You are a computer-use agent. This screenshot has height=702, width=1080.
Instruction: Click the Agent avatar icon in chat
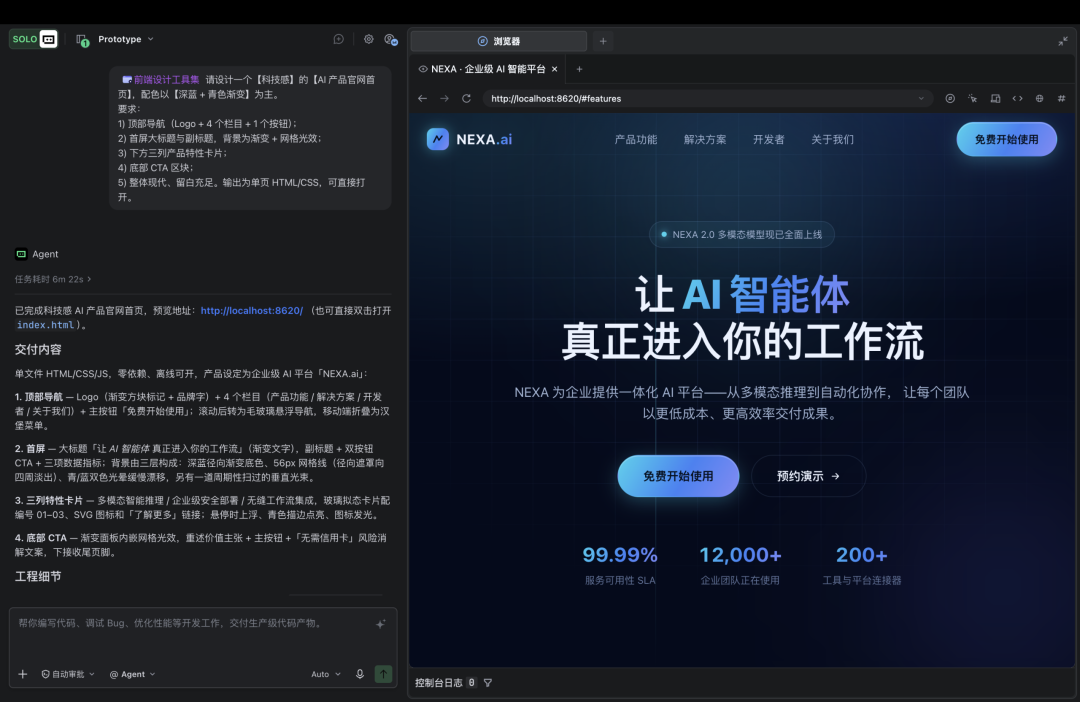21,254
